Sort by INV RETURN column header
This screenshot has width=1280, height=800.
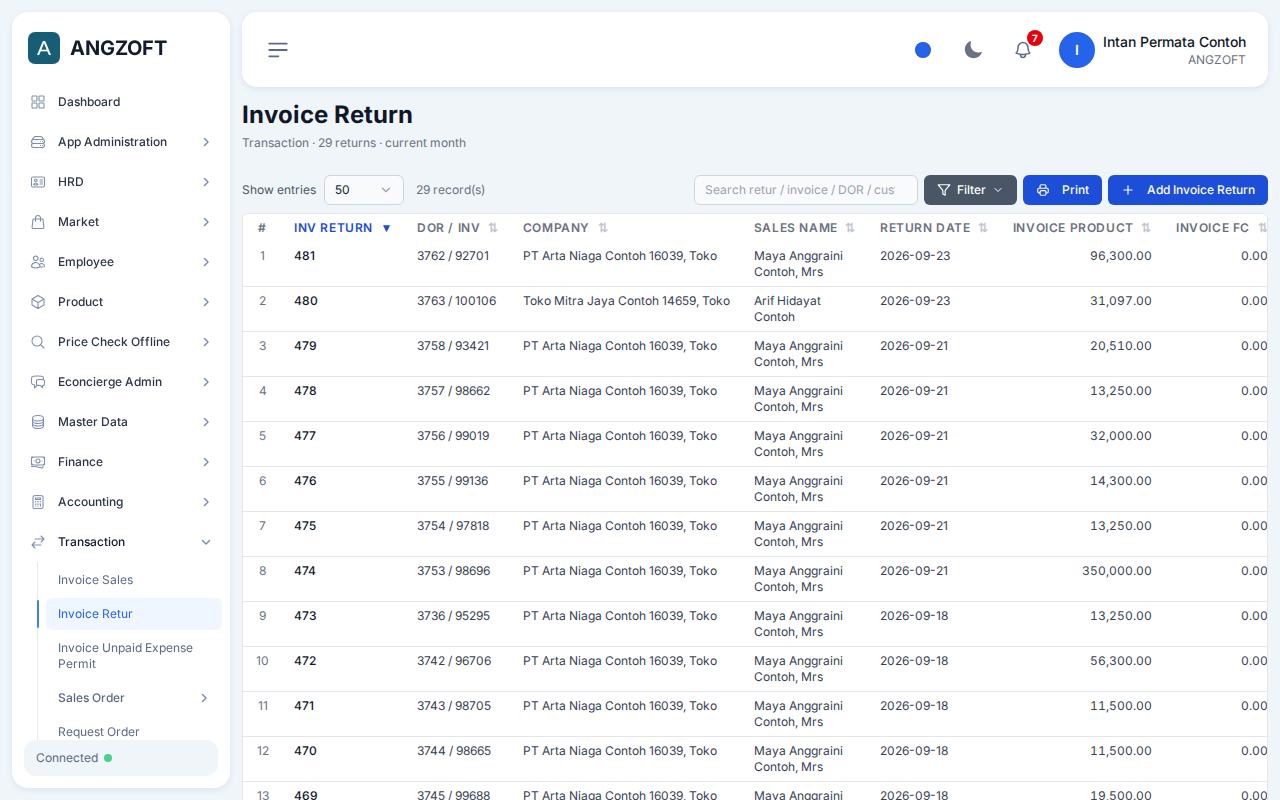pyautogui.click(x=342, y=228)
